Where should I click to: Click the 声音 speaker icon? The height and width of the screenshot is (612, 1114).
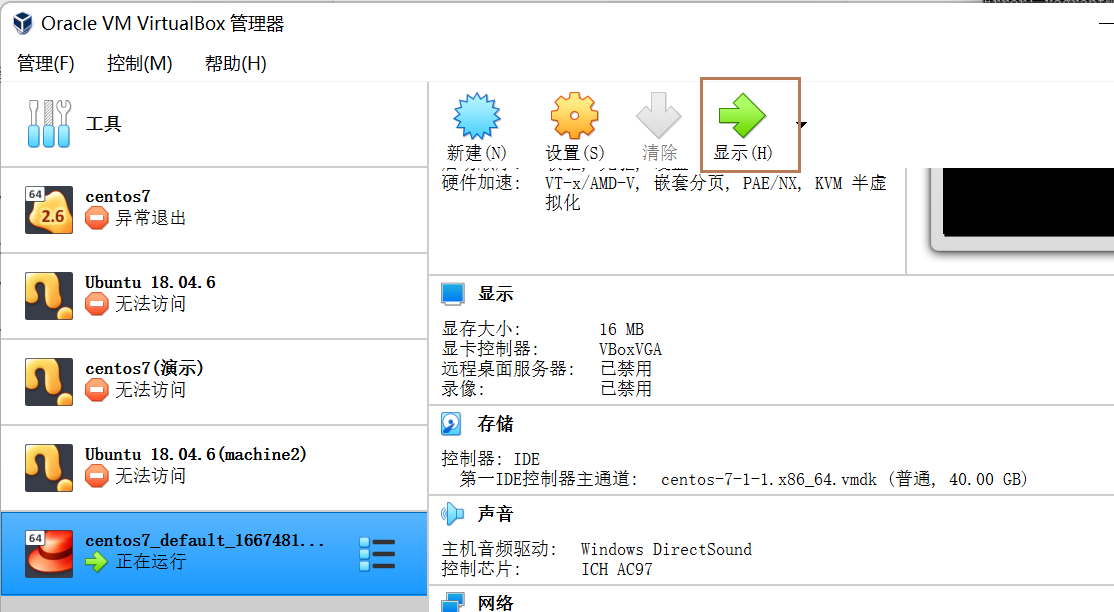452,513
